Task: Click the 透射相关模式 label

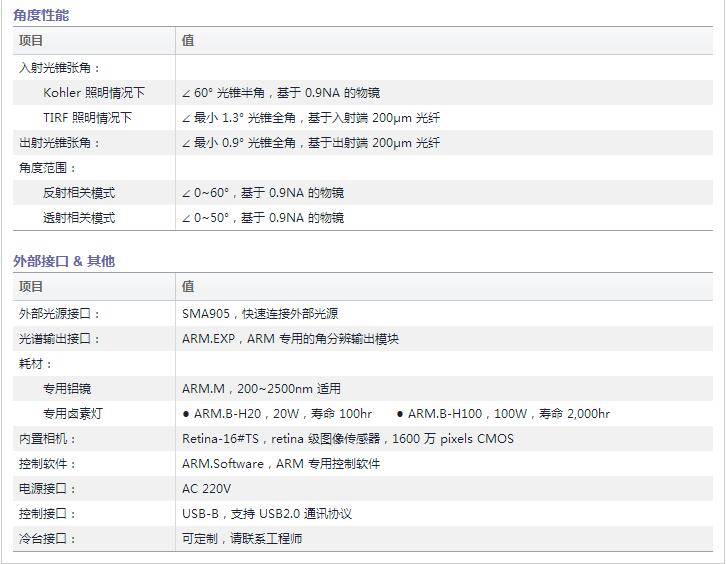Action: (x=79, y=218)
